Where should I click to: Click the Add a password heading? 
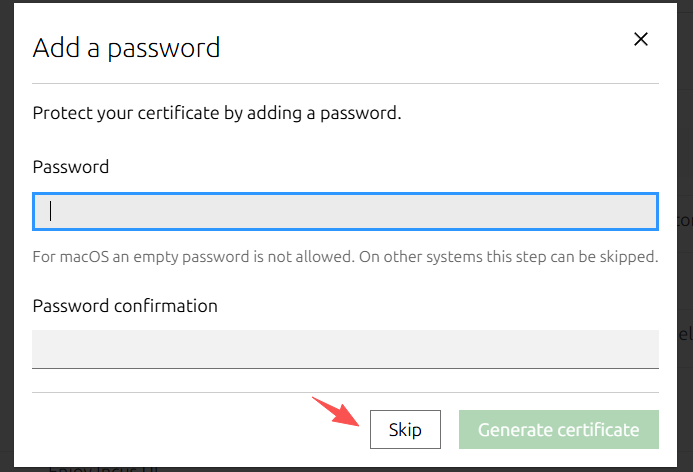pos(126,48)
